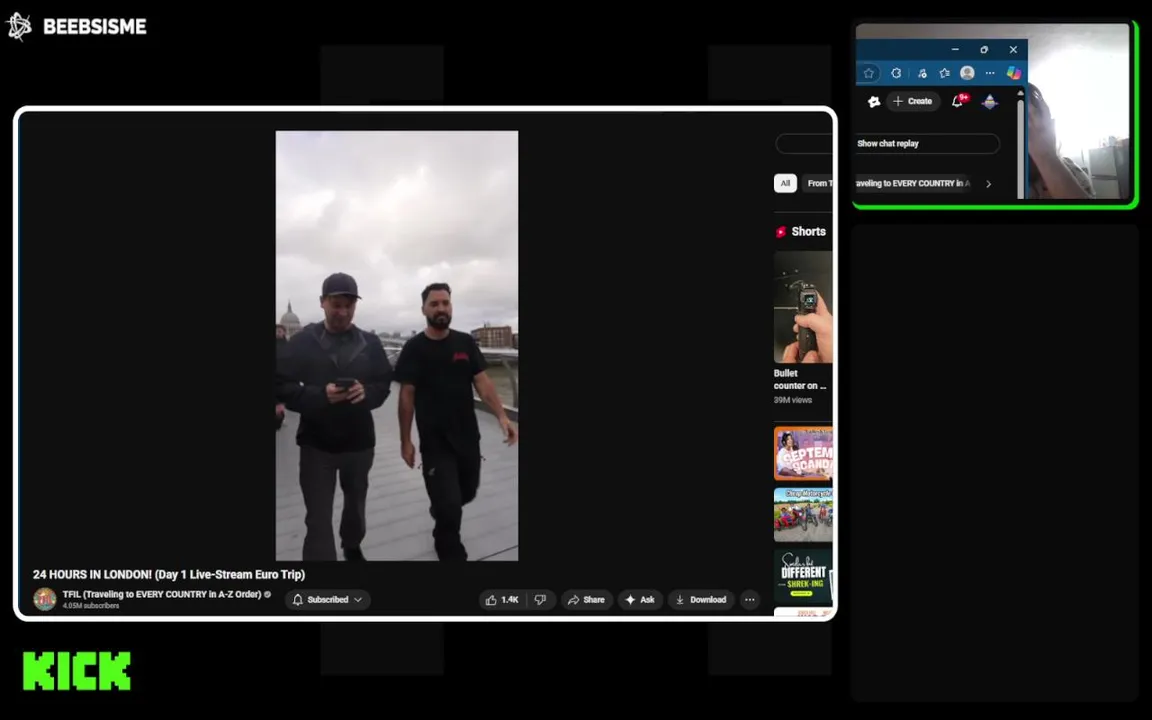
Task: Like the video with 1.4K likes
Action: pyautogui.click(x=503, y=600)
